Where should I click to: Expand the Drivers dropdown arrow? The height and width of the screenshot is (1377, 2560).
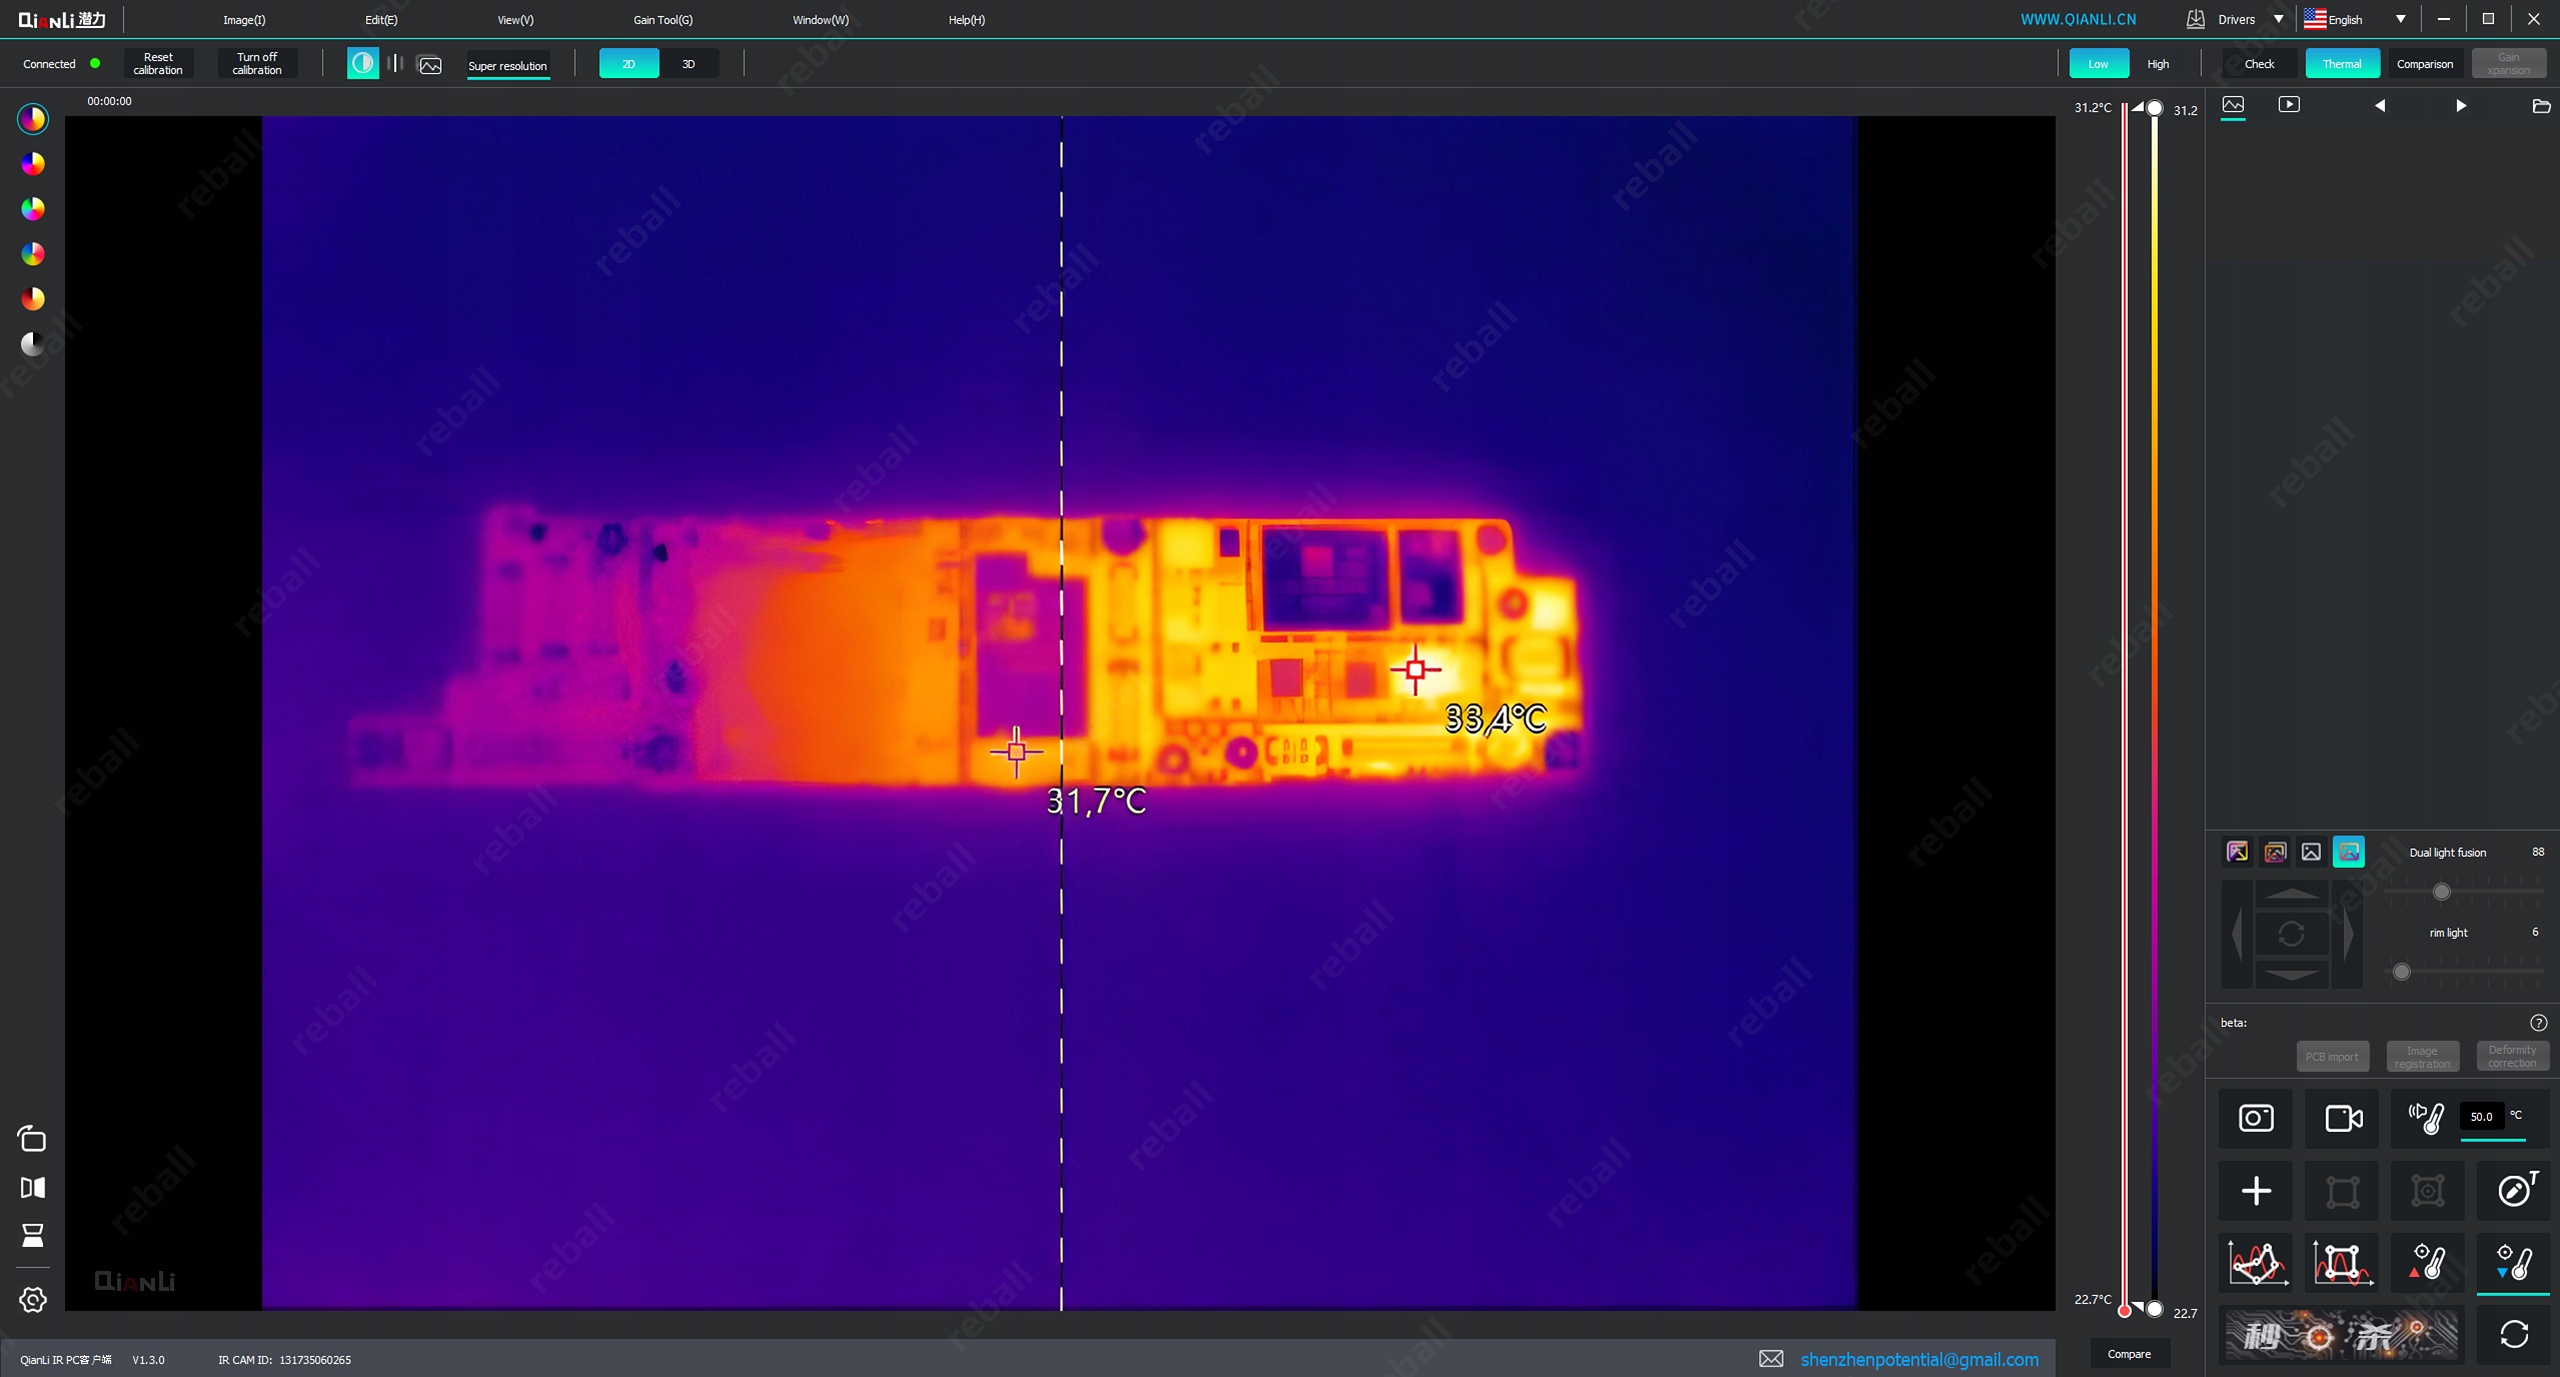pos(2279,19)
